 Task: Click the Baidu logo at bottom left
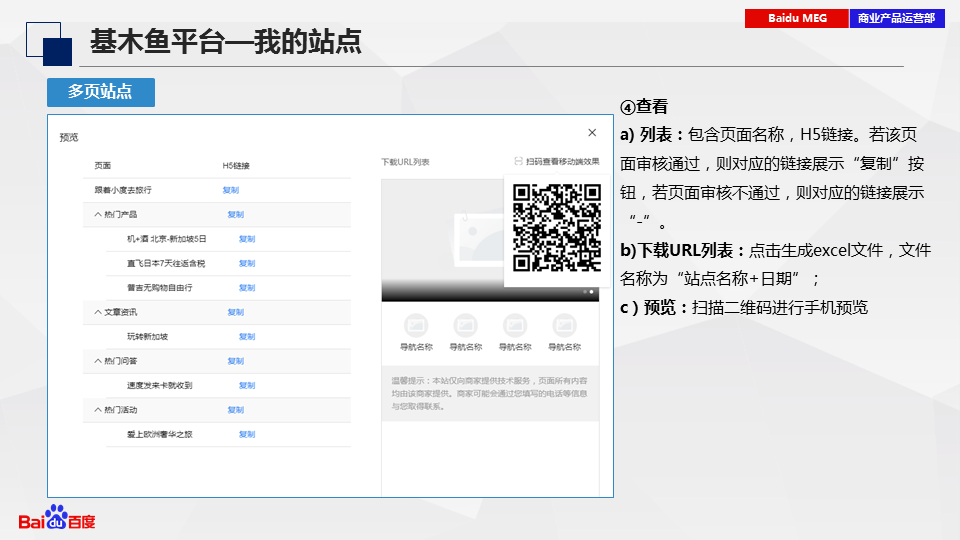pyautogui.click(x=56, y=519)
